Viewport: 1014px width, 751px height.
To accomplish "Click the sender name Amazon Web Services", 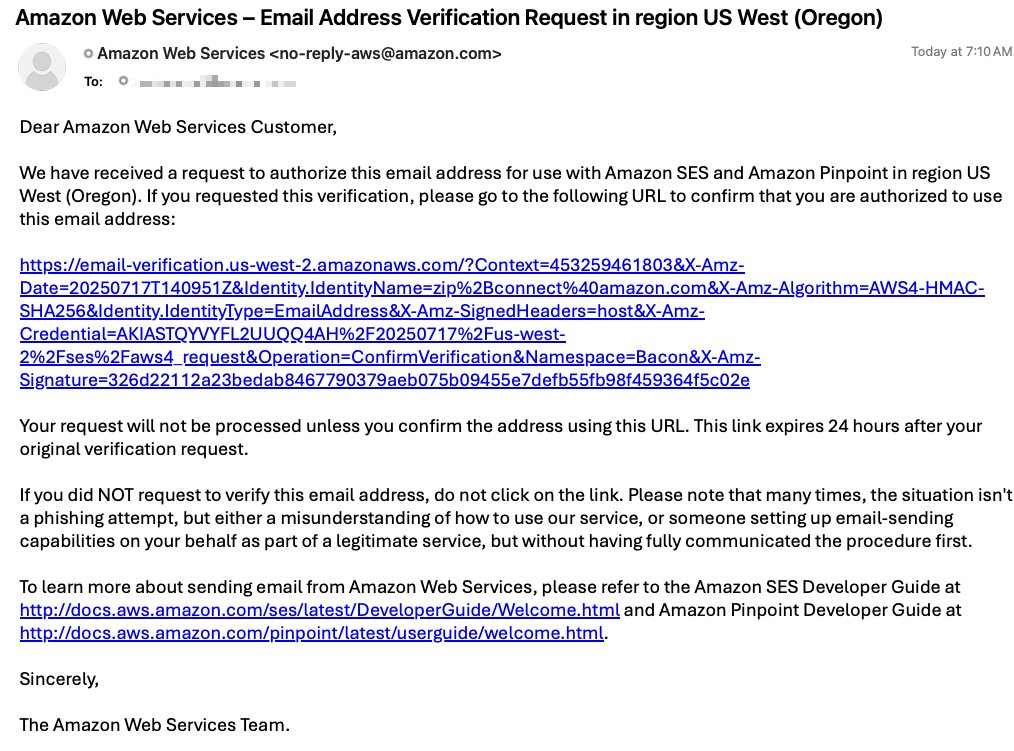I will pyautogui.click(x=181, y=53).
